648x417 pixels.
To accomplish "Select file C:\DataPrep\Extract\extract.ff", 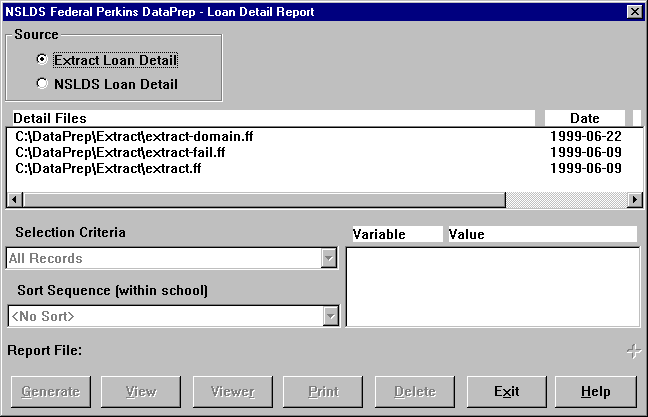I will tap(108, 168).
